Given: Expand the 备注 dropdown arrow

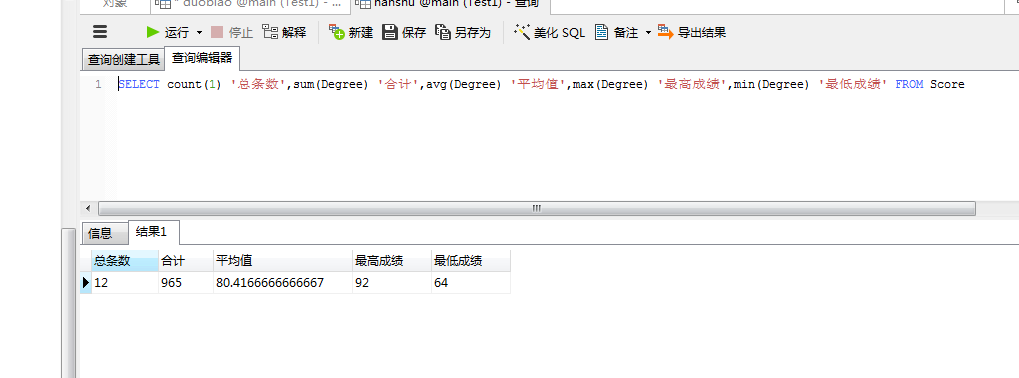Looking at the screenshot, I should (x=648, y=32).
